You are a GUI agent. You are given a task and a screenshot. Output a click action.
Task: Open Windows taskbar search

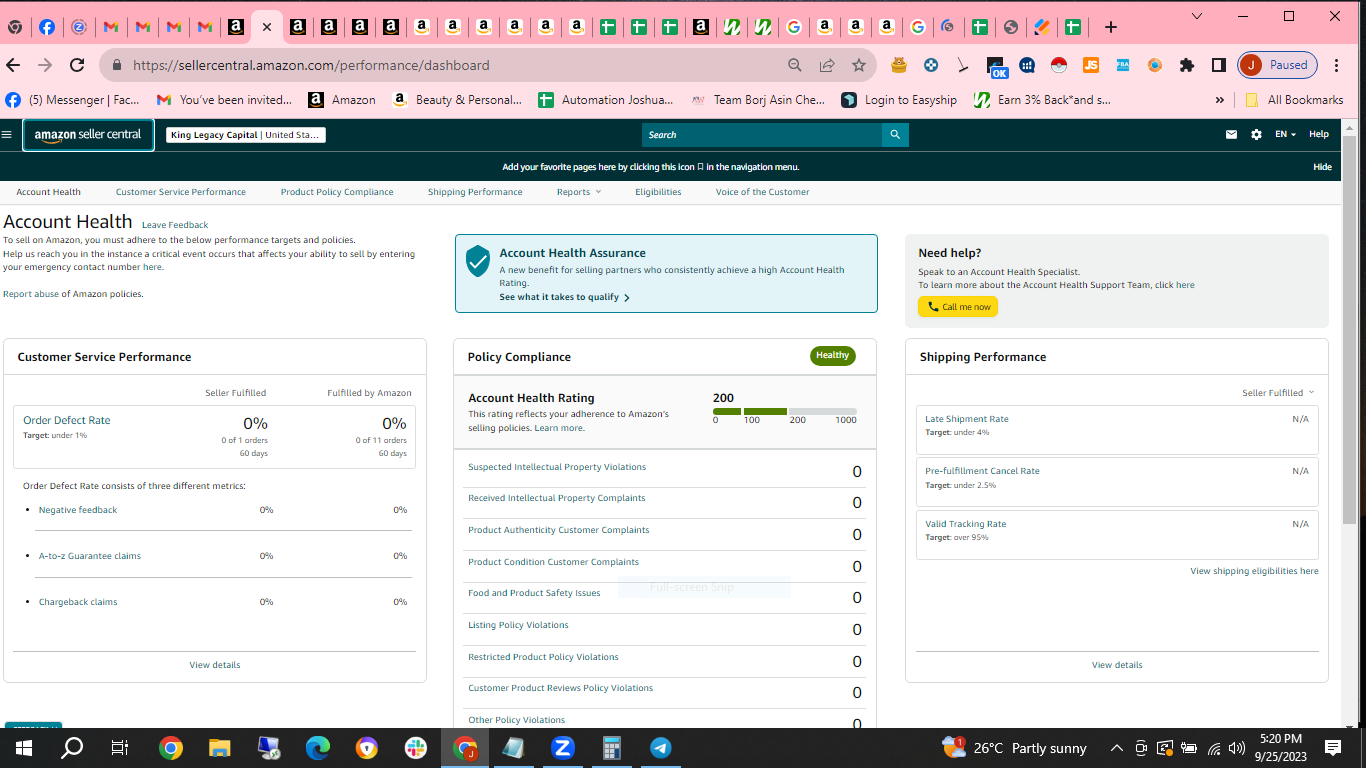72,748
